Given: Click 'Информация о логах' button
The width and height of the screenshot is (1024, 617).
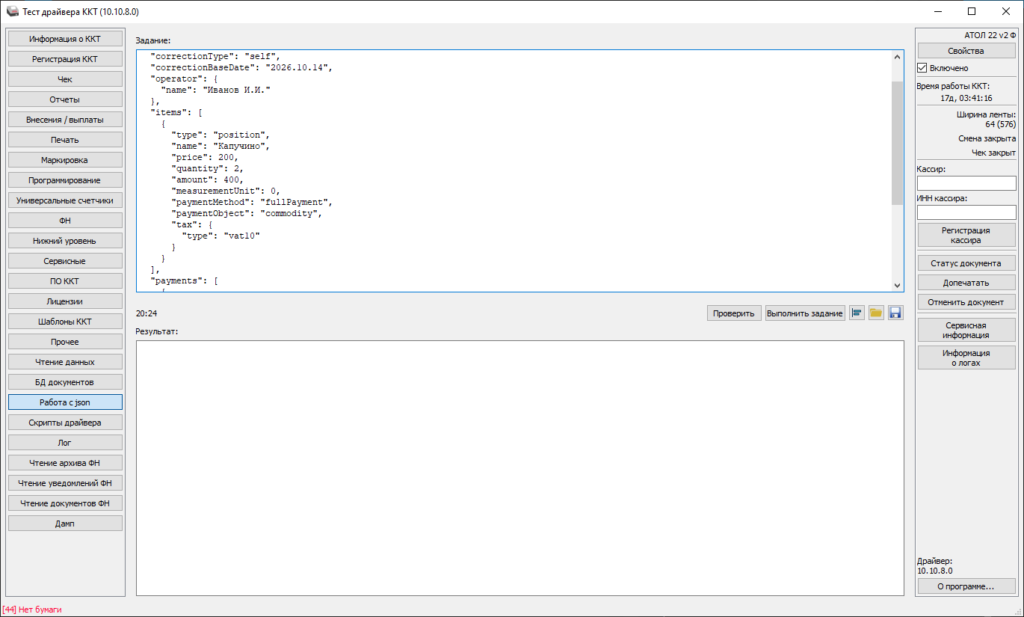Looking at the screenshot, I should tap(967, 358).
